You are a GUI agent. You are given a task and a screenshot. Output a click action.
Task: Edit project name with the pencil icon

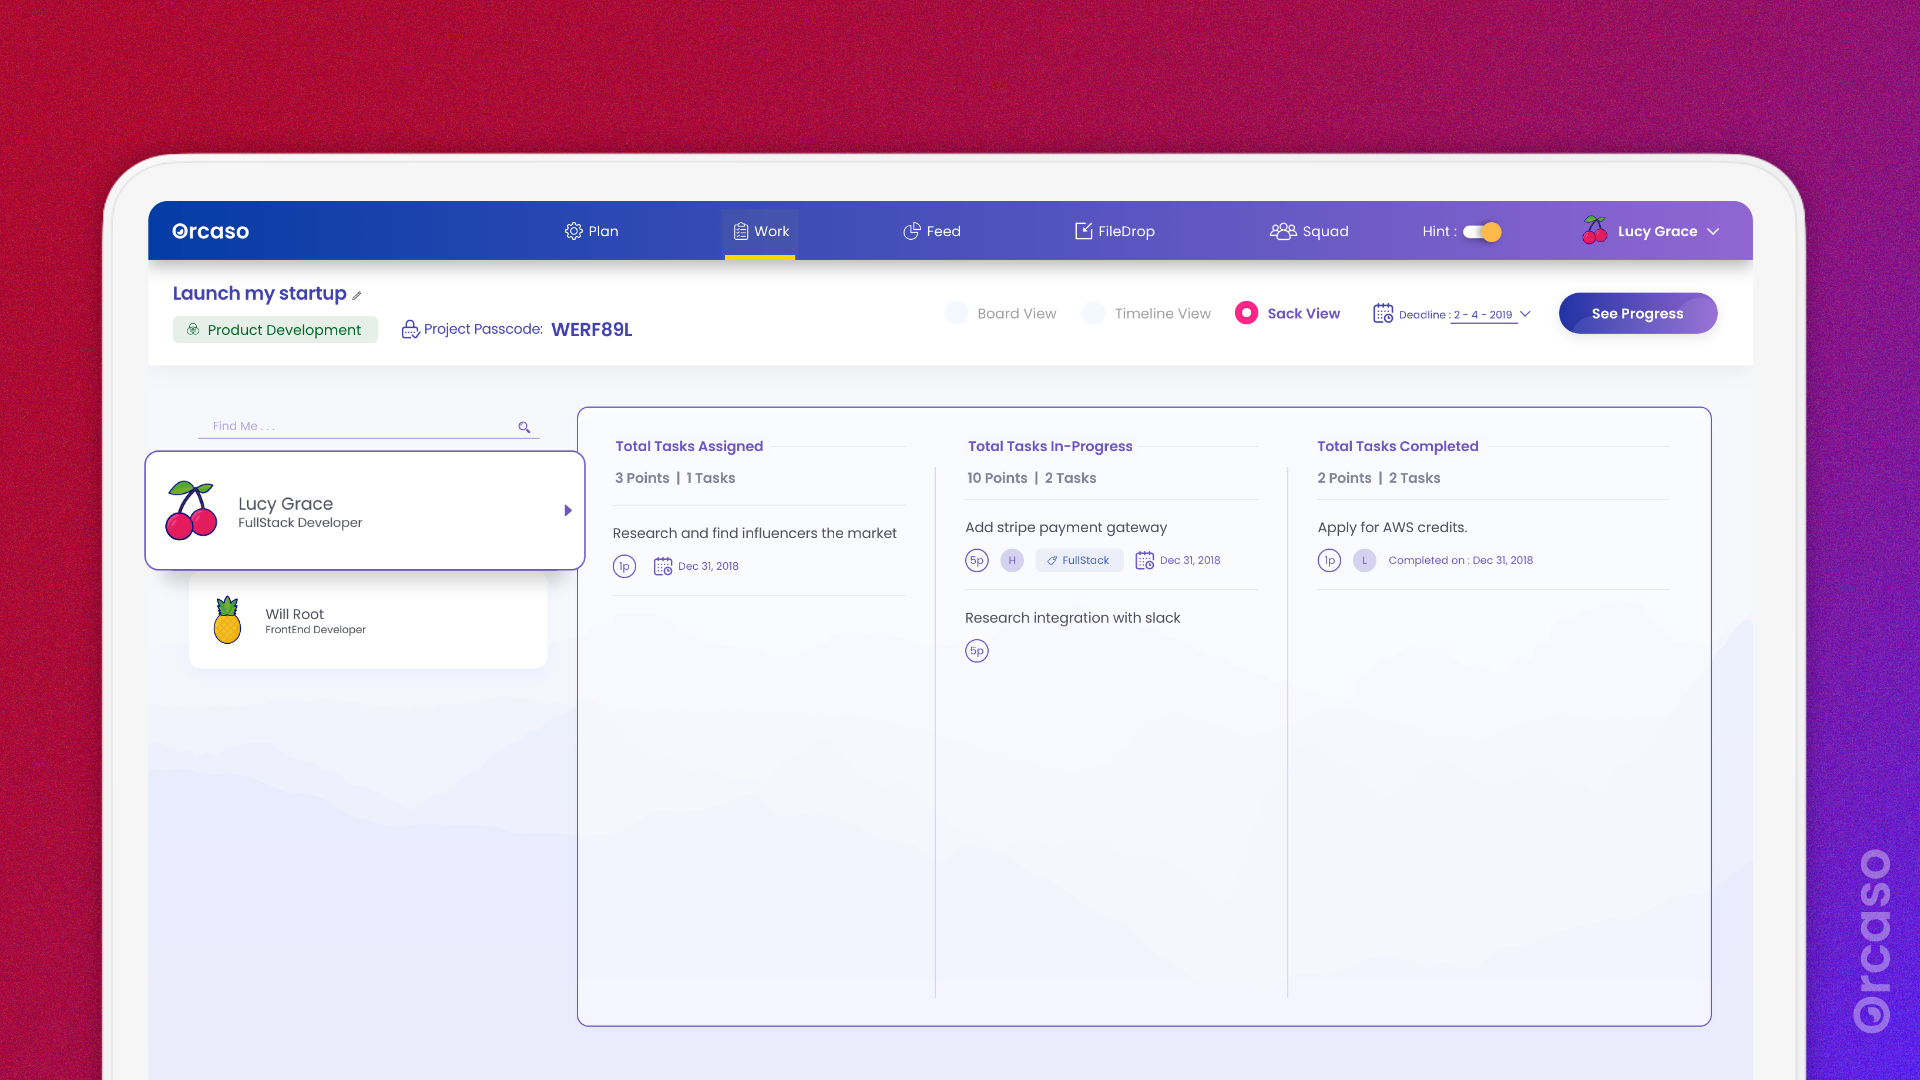[356, 295]
